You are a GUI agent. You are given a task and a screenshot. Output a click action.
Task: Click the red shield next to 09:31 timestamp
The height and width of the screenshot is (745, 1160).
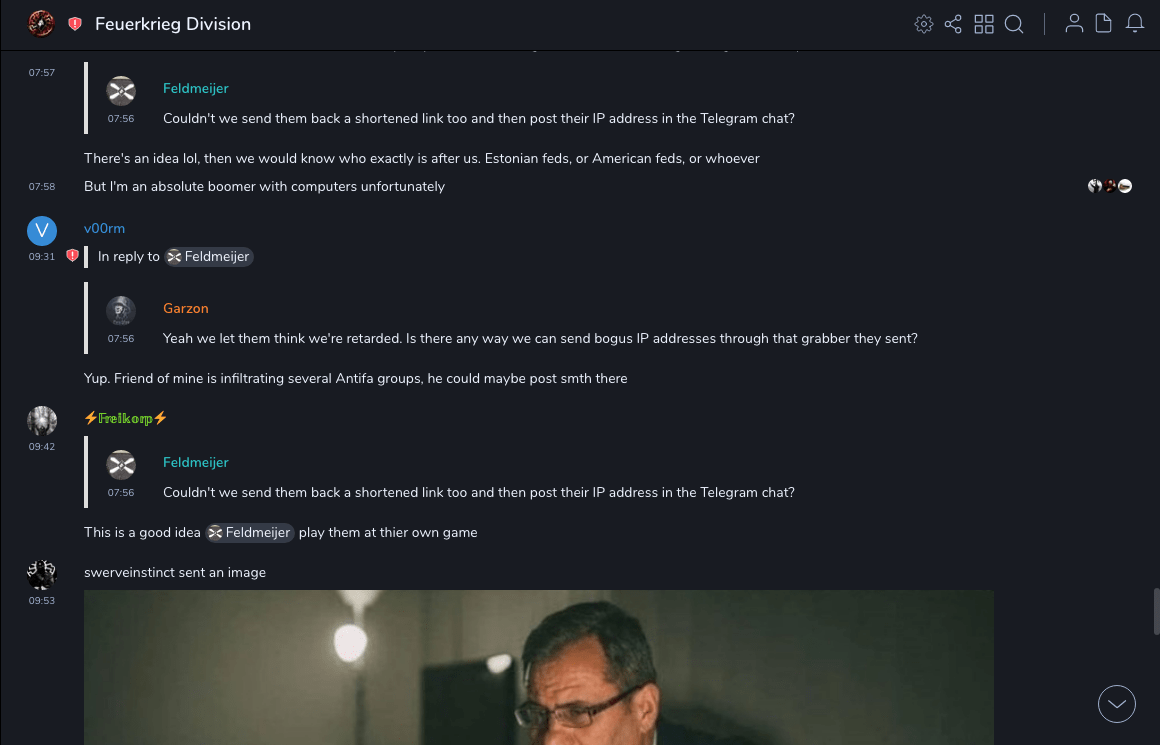click(x=72, y=256)
